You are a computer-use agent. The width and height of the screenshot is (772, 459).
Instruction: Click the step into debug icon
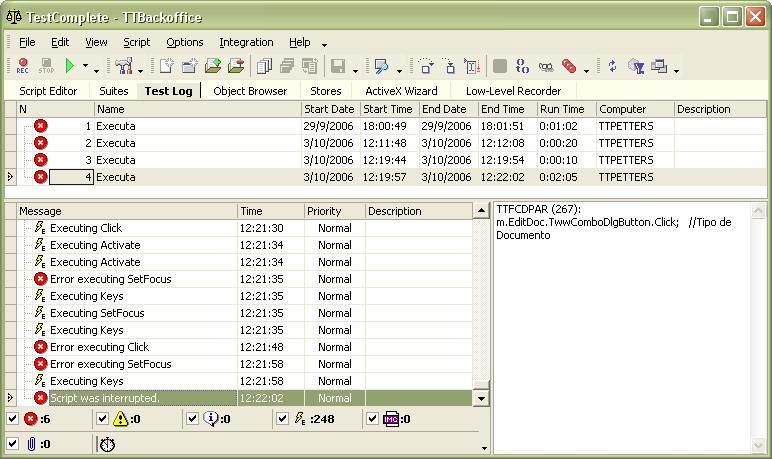[x=450, y=66]
